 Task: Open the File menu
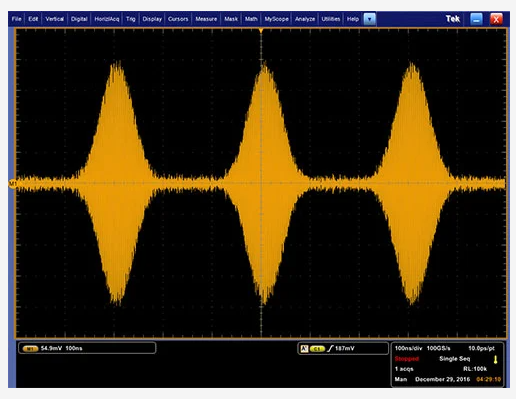(16, 19)
